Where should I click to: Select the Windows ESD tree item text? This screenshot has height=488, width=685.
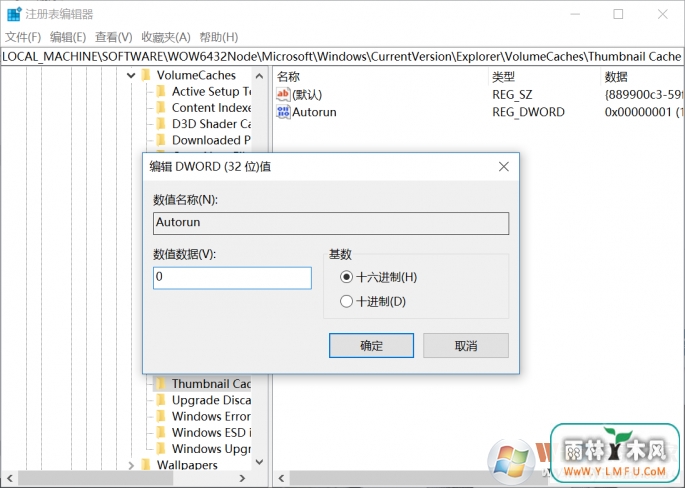[211, 432]
